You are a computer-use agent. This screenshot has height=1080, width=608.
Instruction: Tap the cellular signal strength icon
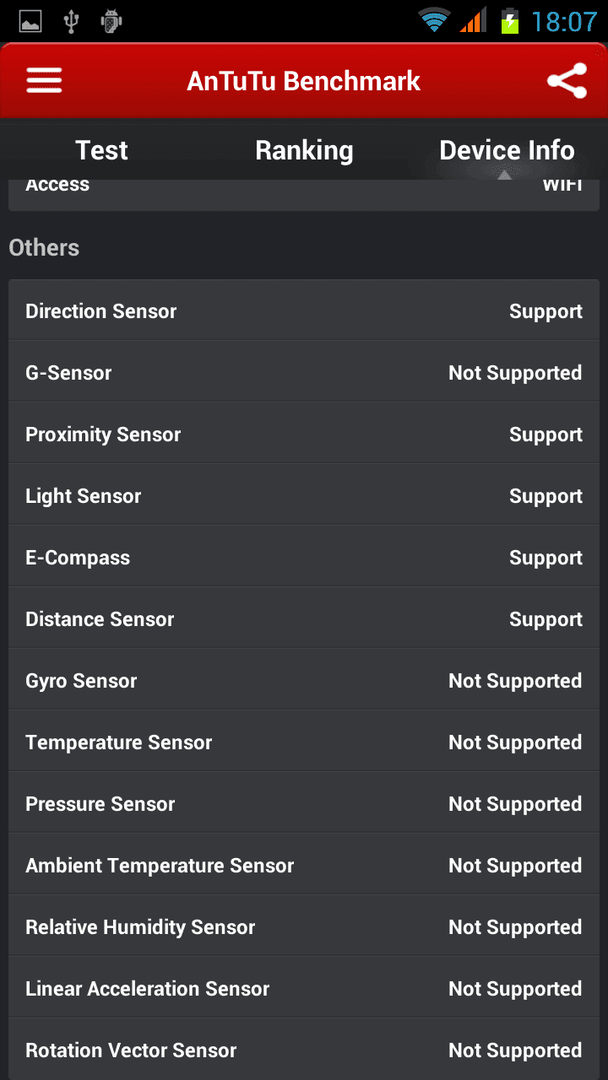472,21
